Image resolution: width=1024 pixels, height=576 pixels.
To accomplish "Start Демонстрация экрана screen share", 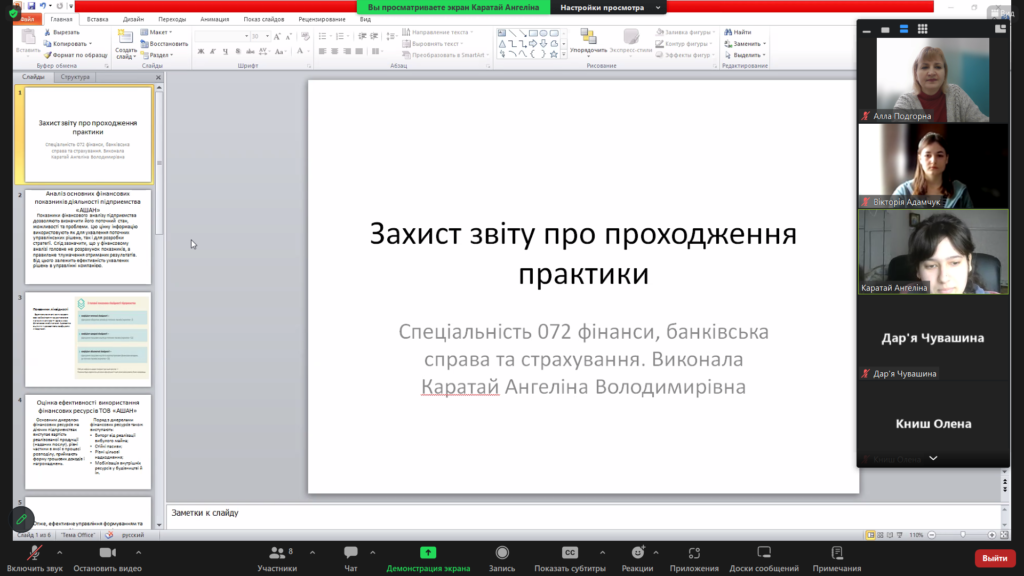I will point(428,559).
